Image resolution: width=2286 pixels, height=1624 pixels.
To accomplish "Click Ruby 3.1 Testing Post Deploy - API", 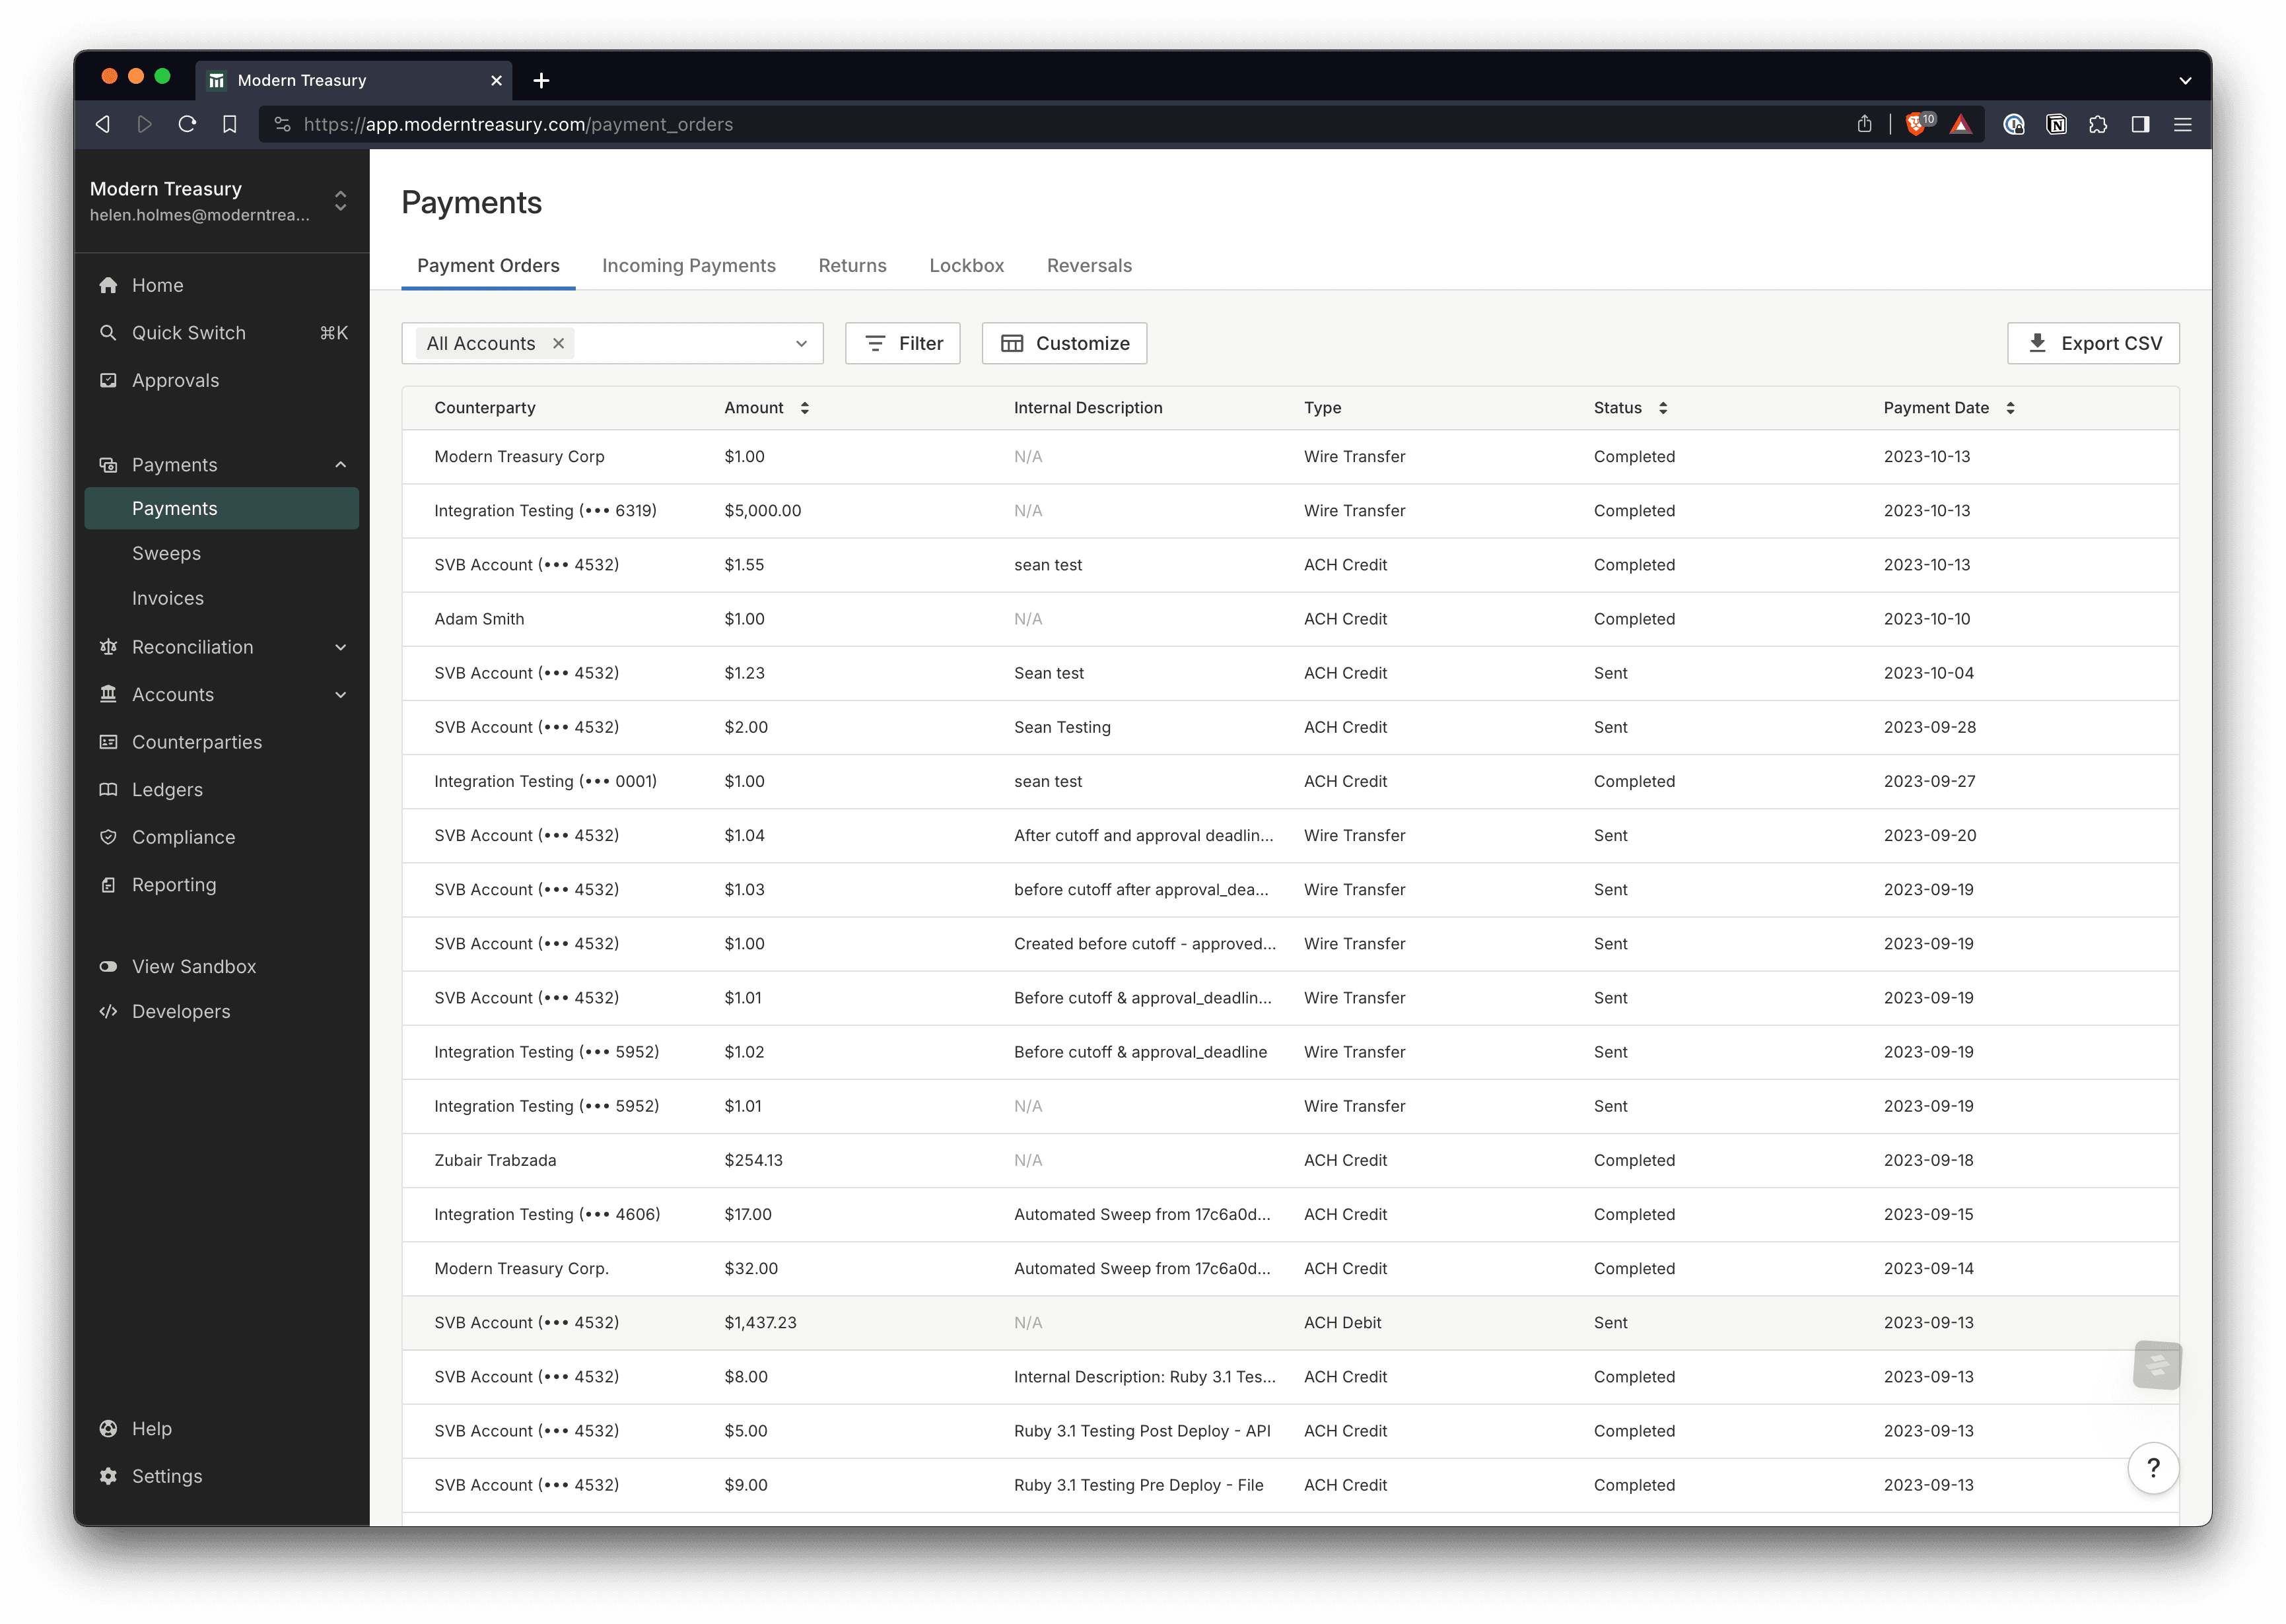I will pyautogui.click(x=1142, y=1431).
